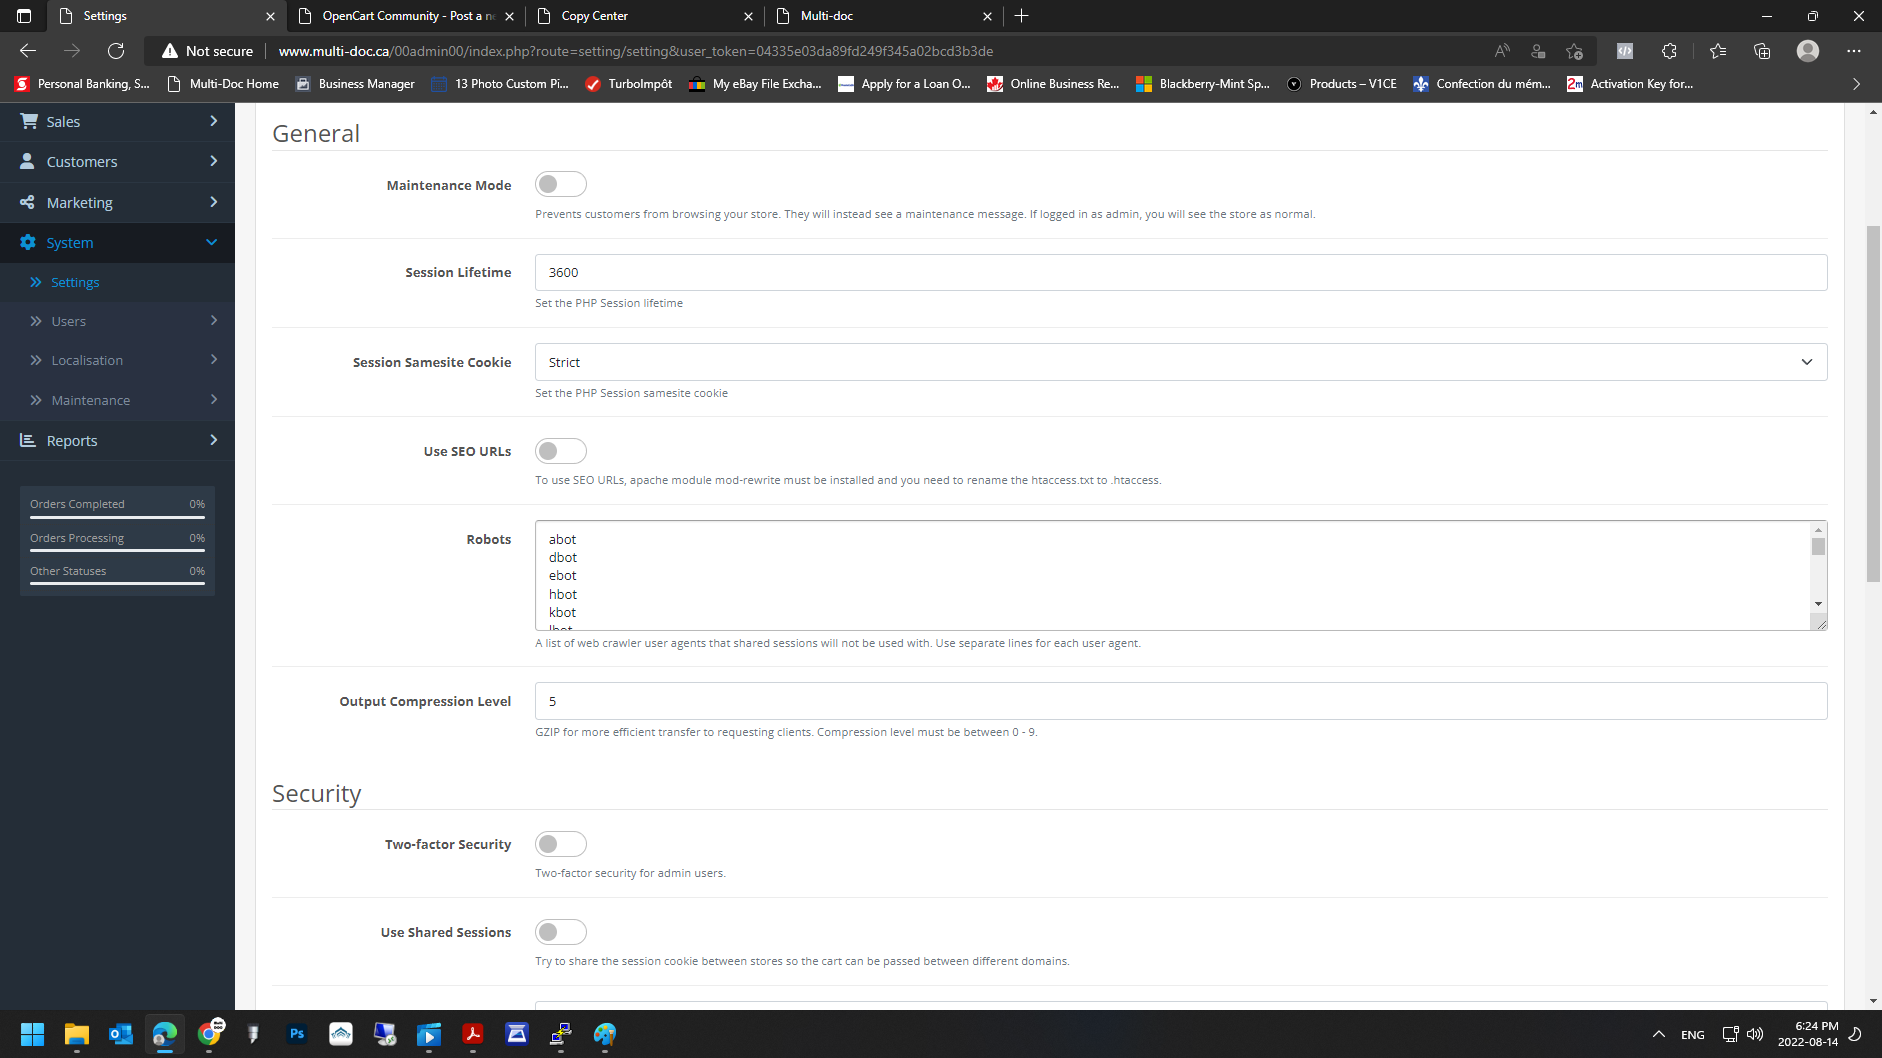Go back to previous page

(x=28, y=51)
